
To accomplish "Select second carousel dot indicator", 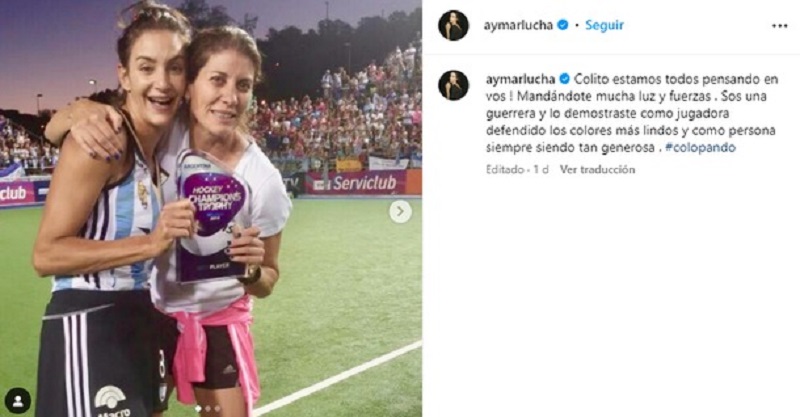I will coord(208,408).
